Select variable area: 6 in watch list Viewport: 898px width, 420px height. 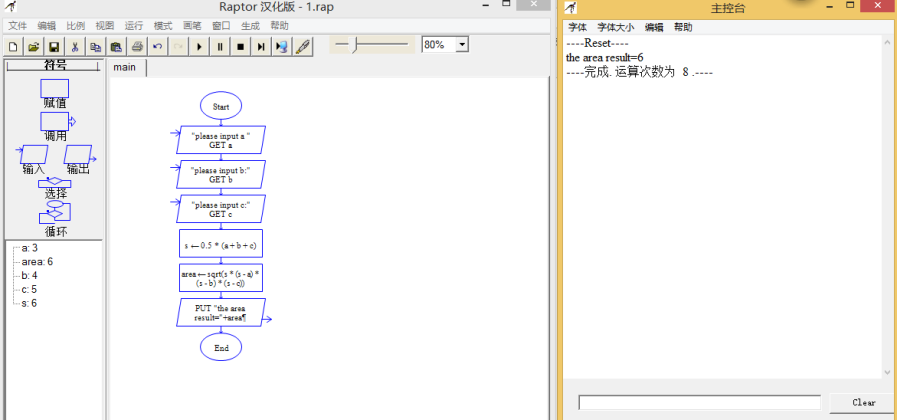[x=37, y=262]
